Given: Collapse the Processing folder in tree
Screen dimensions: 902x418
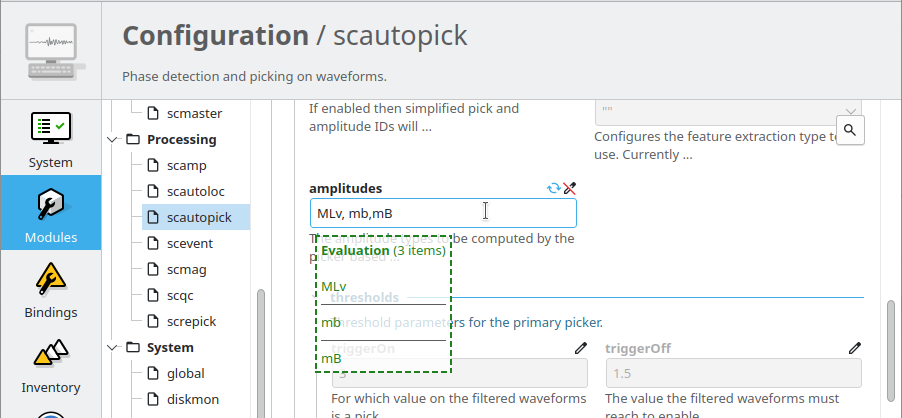Looking at the screenshot, I should point(111,139).
